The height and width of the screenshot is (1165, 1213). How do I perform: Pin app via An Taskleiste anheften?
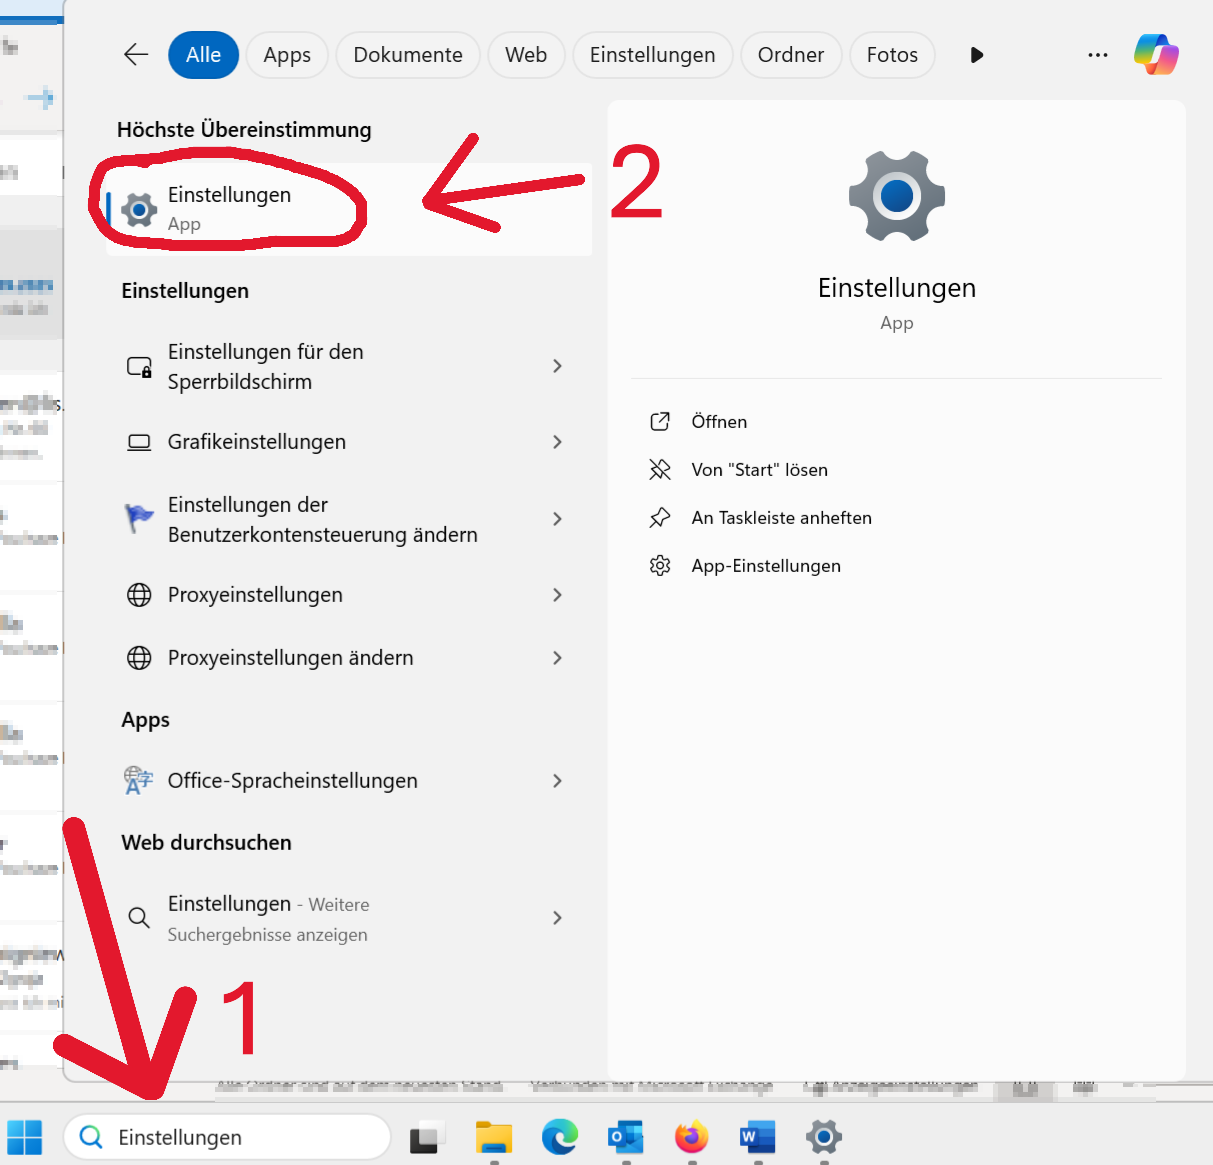(x=781, y=518)
